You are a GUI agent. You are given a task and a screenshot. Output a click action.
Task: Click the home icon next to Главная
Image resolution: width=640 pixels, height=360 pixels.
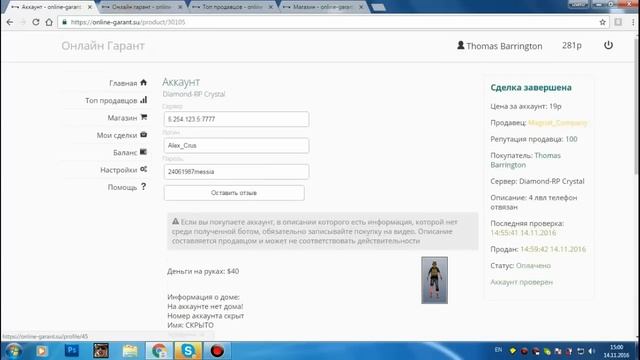pos(143,82)
